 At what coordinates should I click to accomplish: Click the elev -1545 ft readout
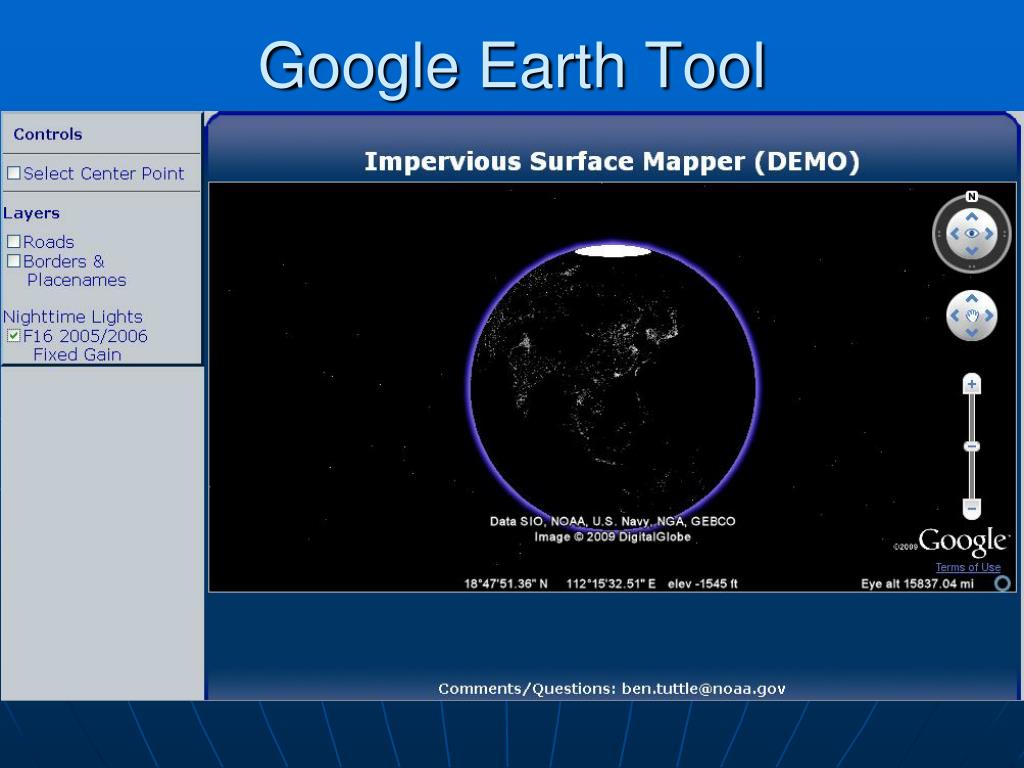pos(703,584)
